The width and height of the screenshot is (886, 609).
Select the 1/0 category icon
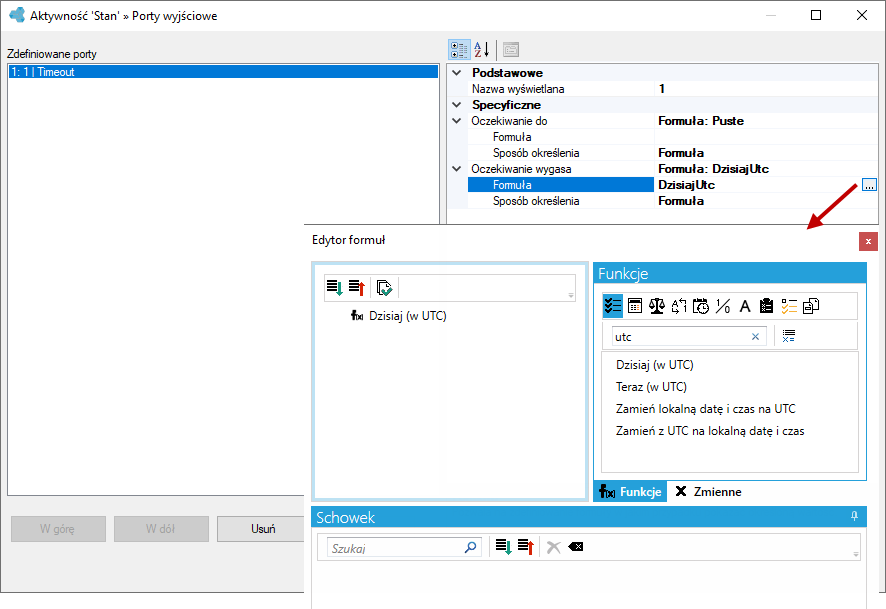coord(723,306)
